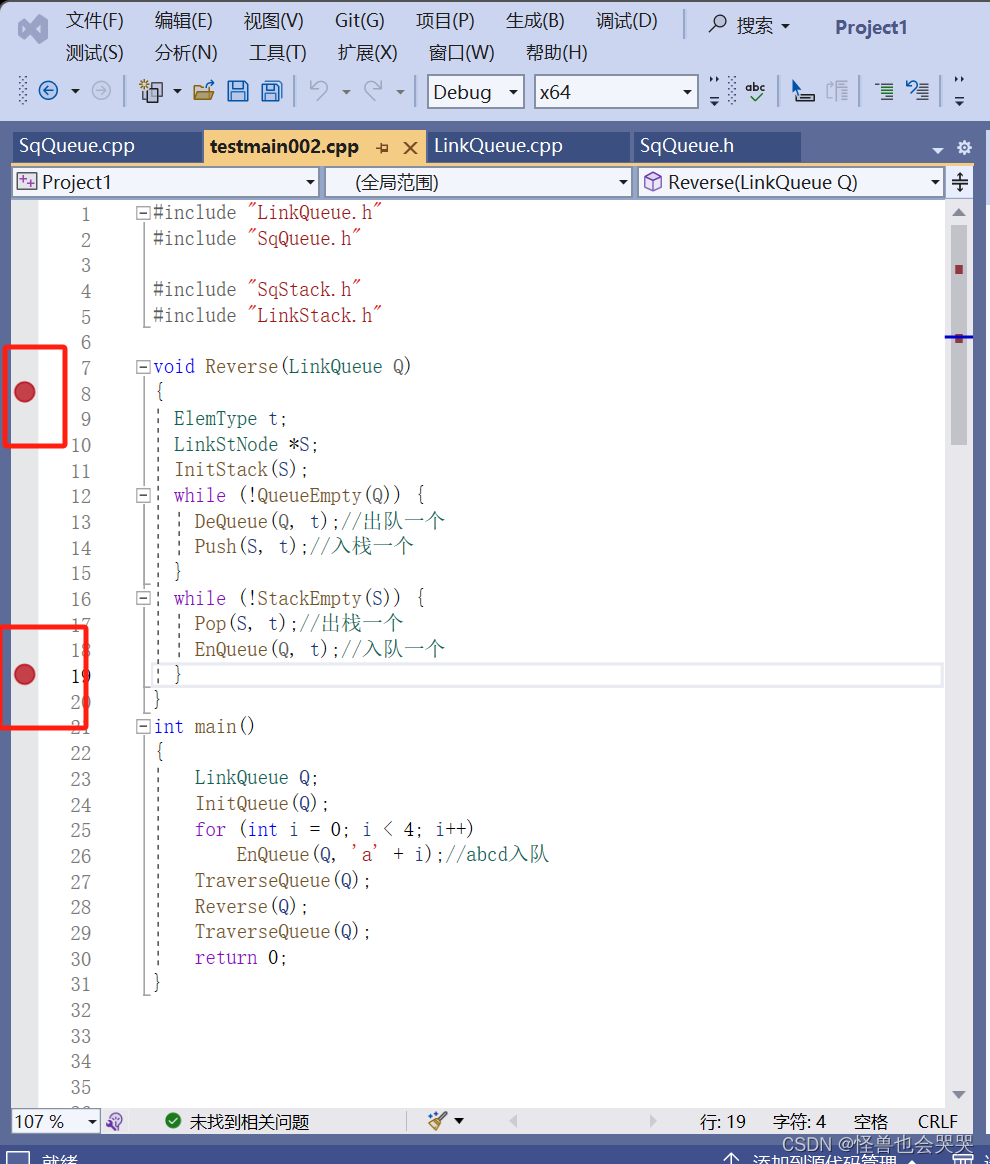Screen dimensions: 990x1164
Task: Navigate backward with the back arrow
Action: tap(48, 91)
